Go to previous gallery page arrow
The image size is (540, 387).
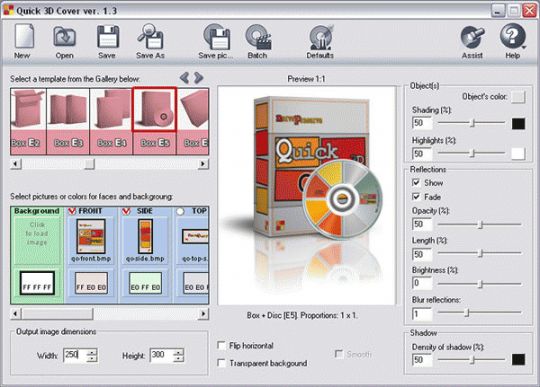pyautogui.click(x=185, y=78)
